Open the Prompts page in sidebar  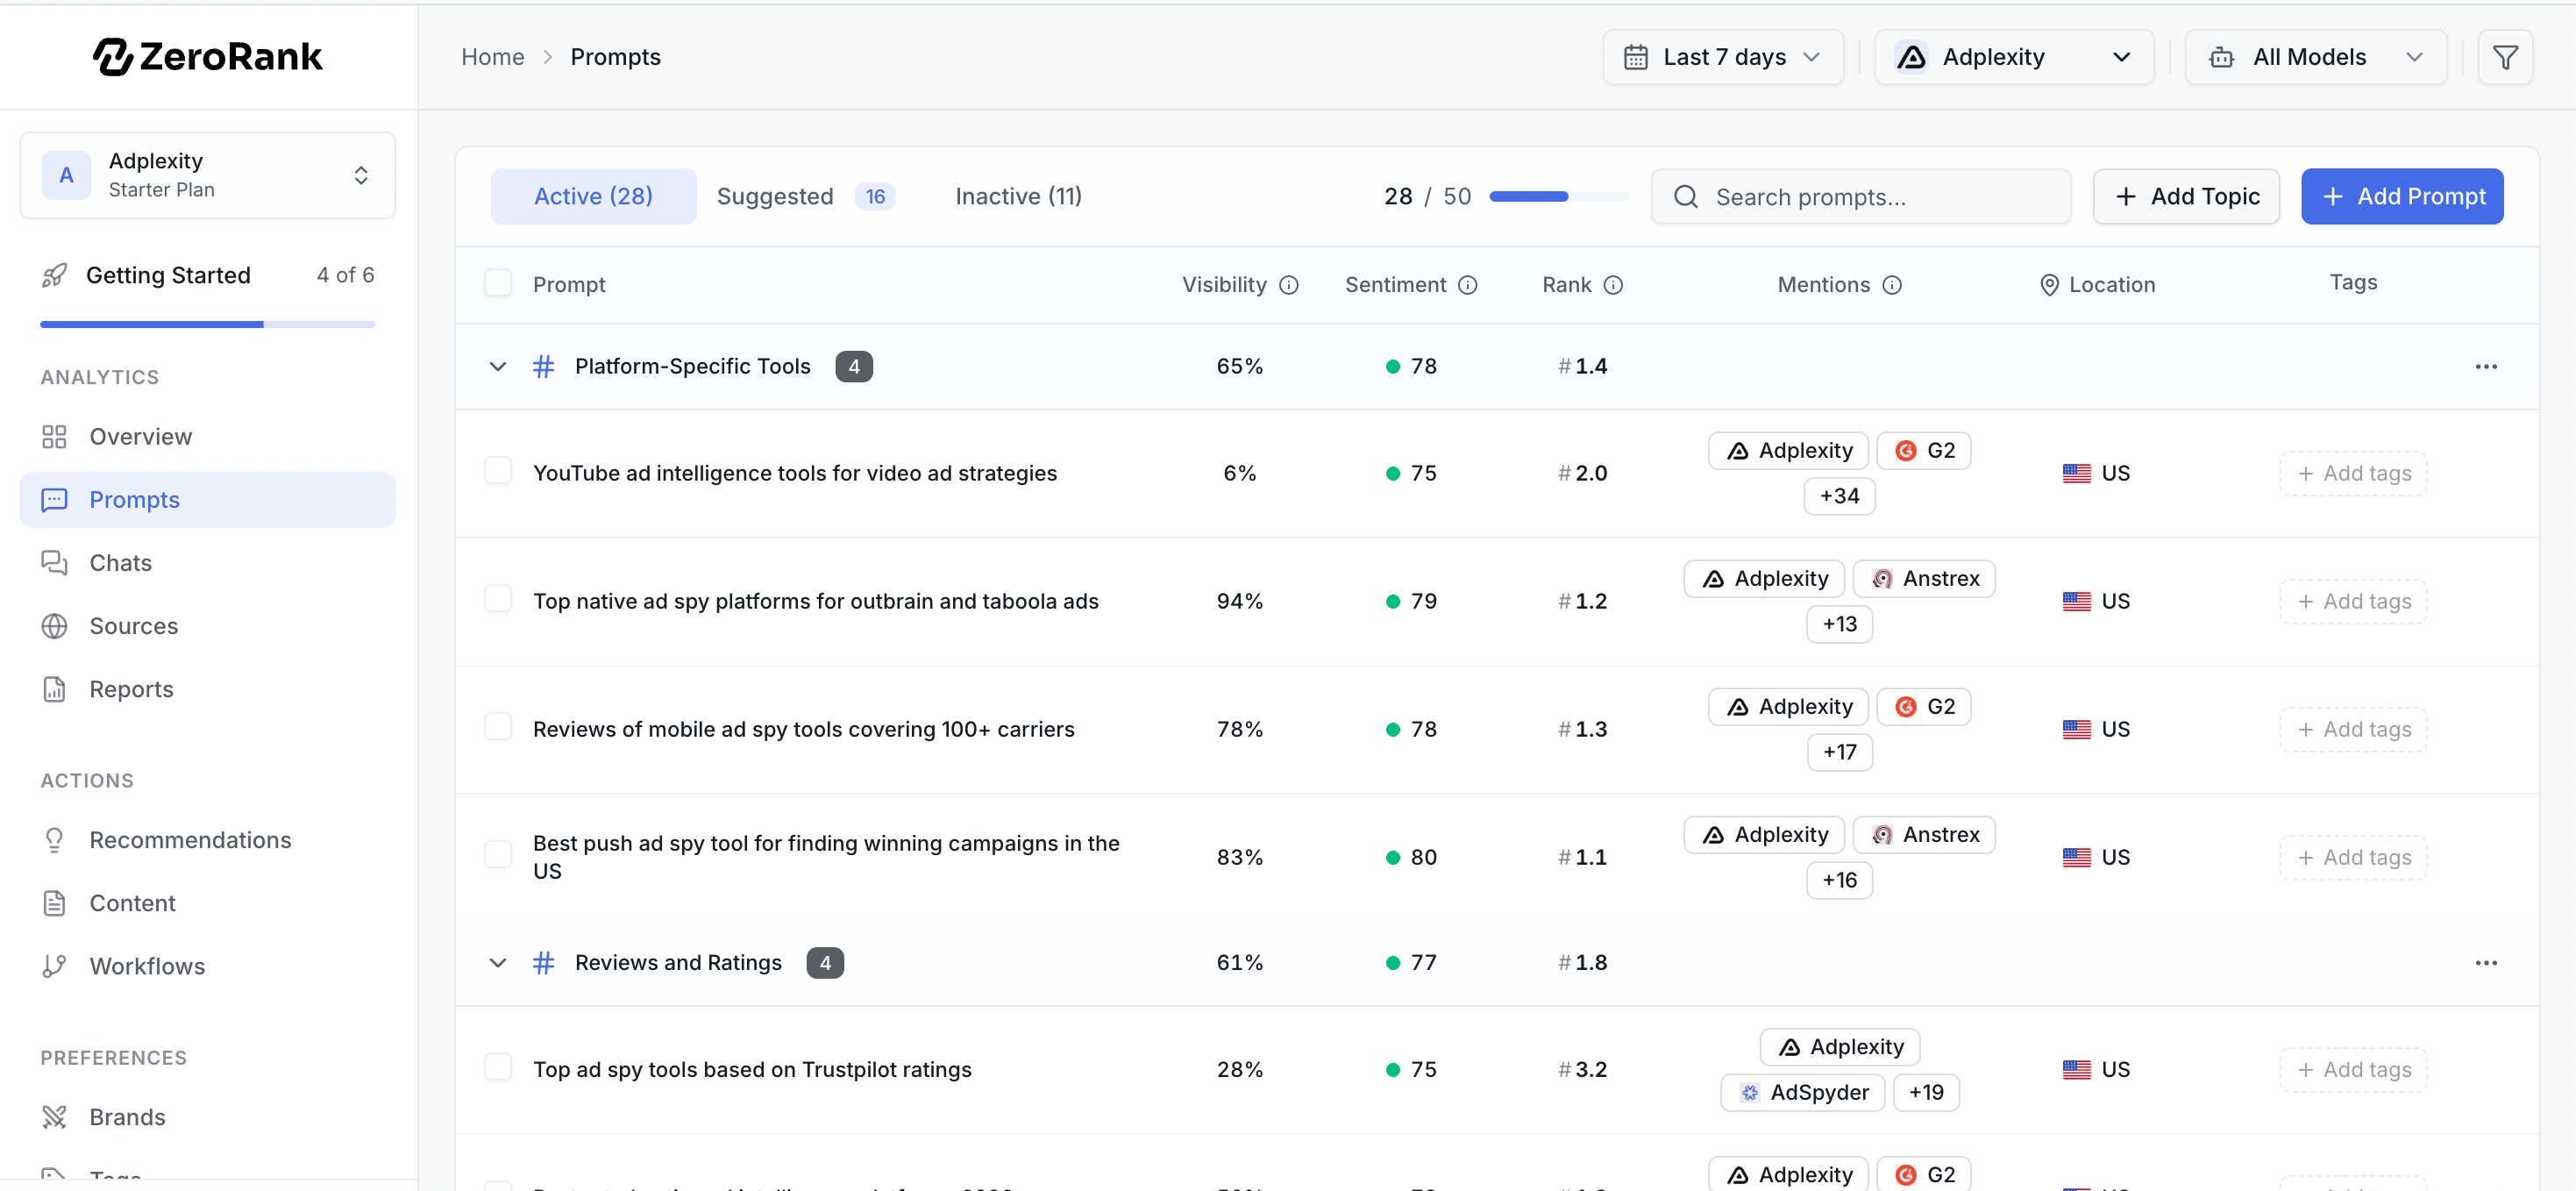pyautogui.click(x=208, y=500)
